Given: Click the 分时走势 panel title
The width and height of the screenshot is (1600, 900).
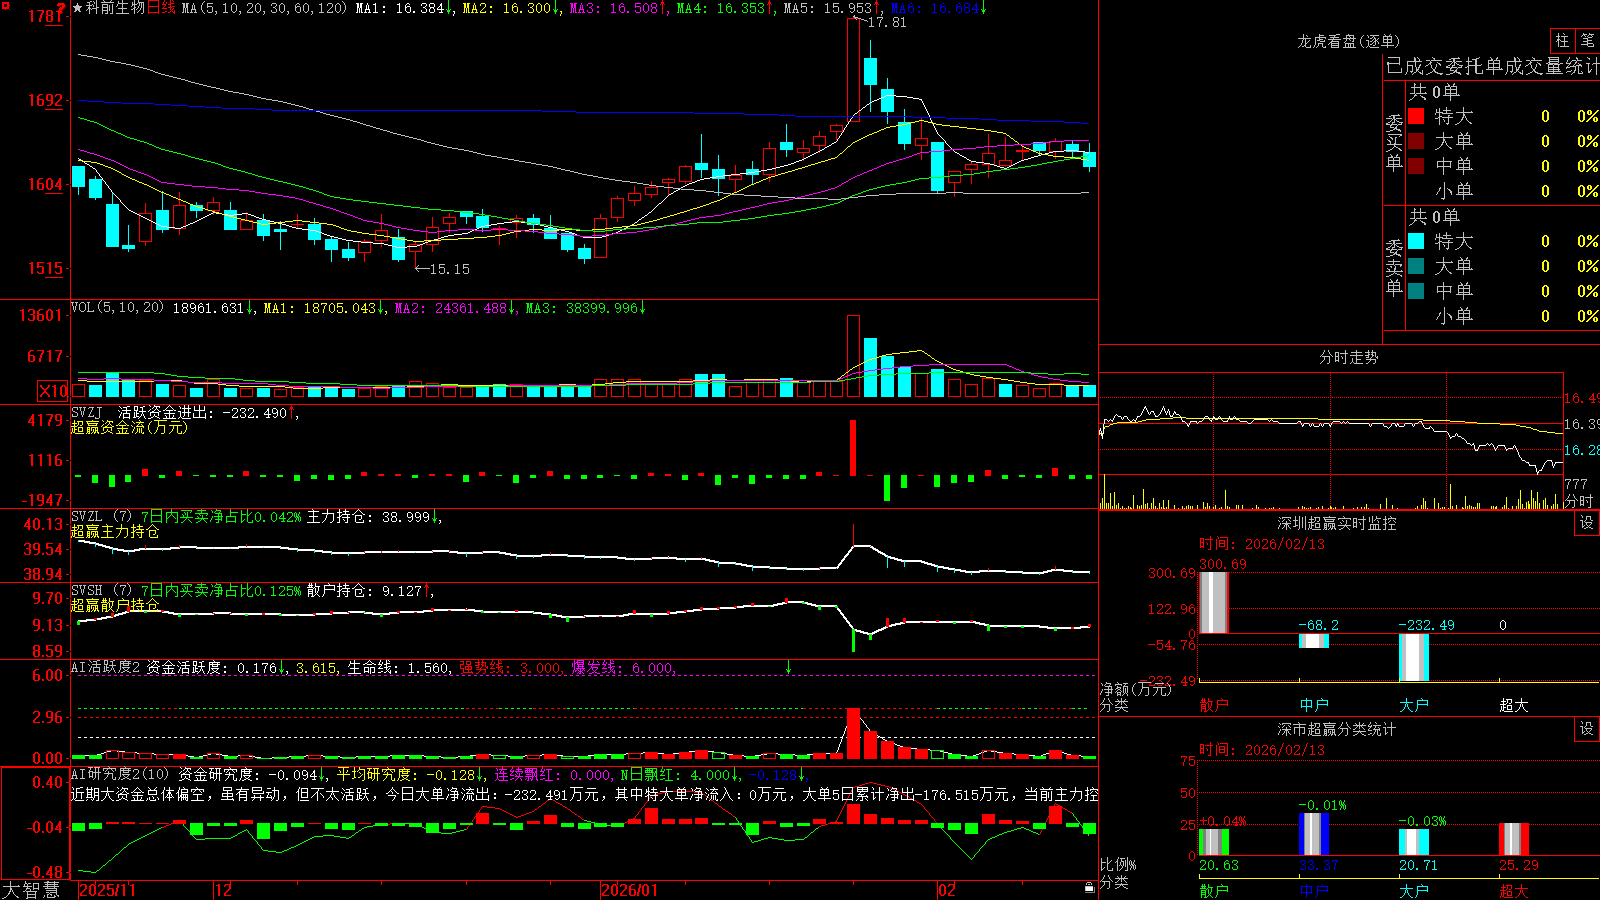Looking at the screenshot, I should 1348,357.
